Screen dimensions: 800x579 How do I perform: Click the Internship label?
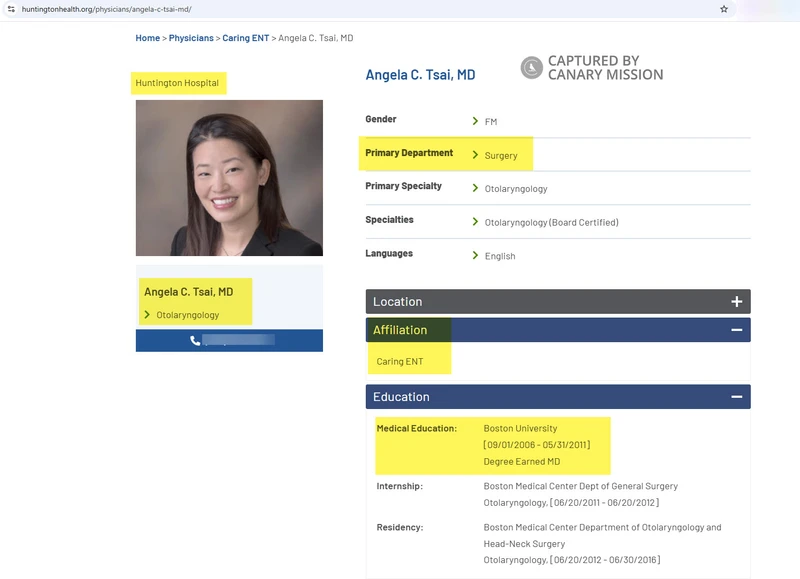(x=399, y=486)
